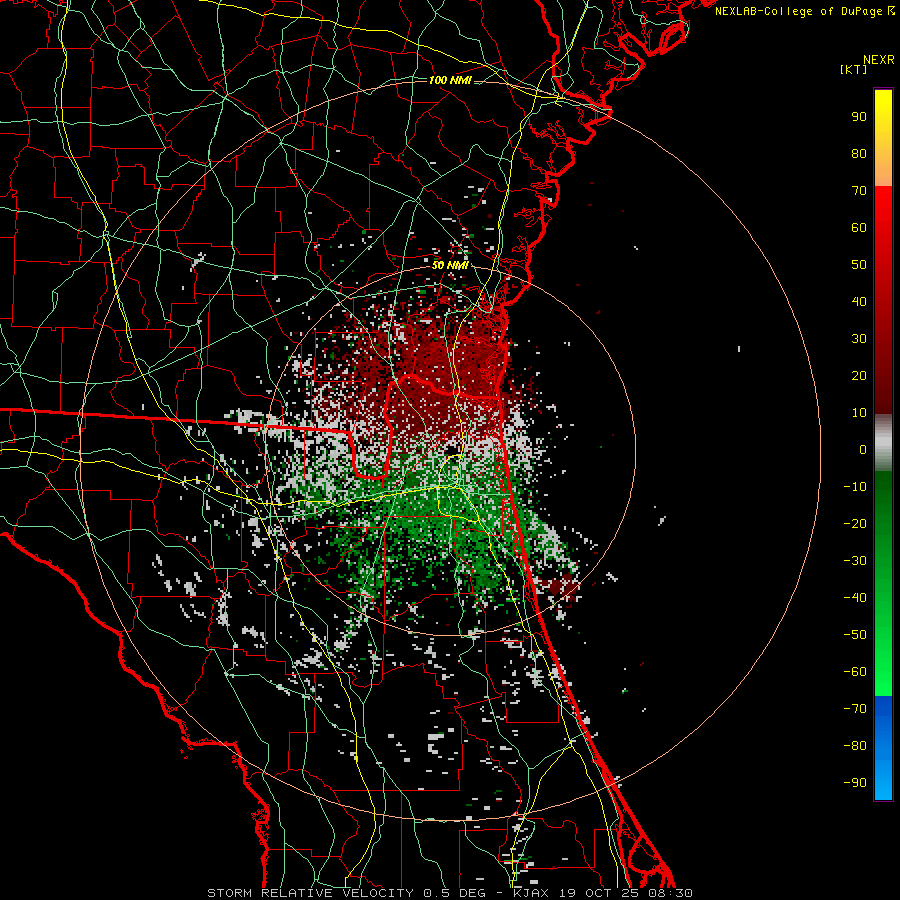Click the yellow top segment of the color bar

click(883, 138)
